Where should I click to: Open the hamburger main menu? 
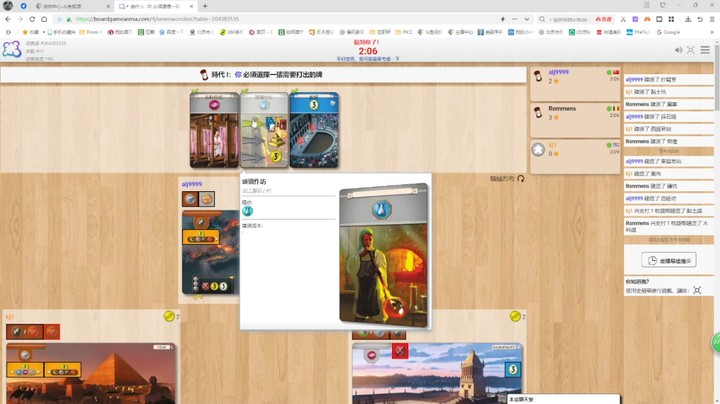(705, 50)
